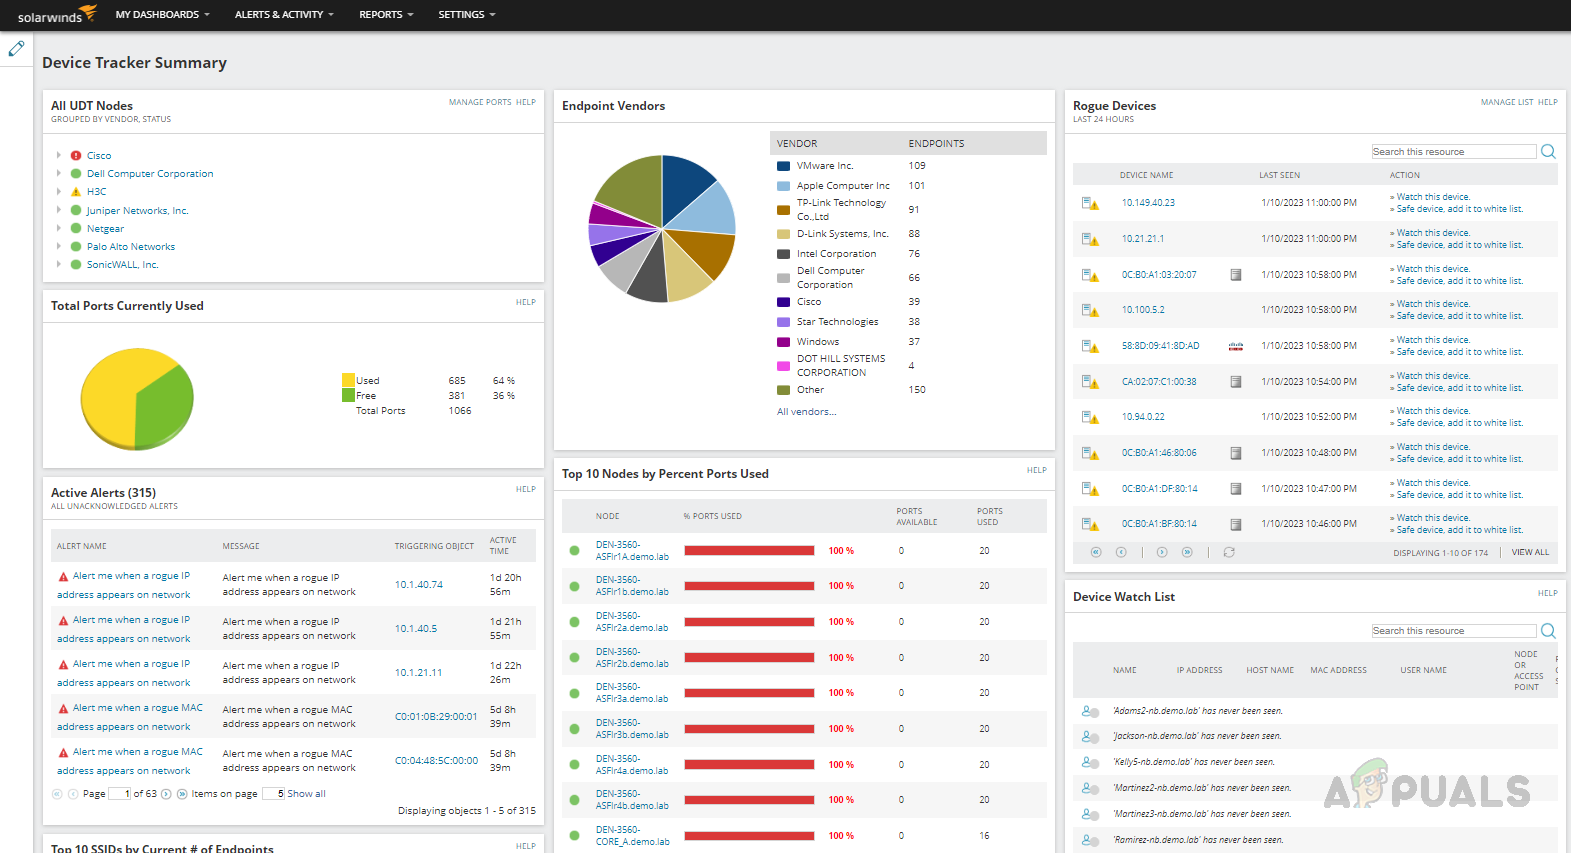Go to previous page in Rogue Devices
The height and width of the screenshot is (853, 1571).
coord(1121,552)
